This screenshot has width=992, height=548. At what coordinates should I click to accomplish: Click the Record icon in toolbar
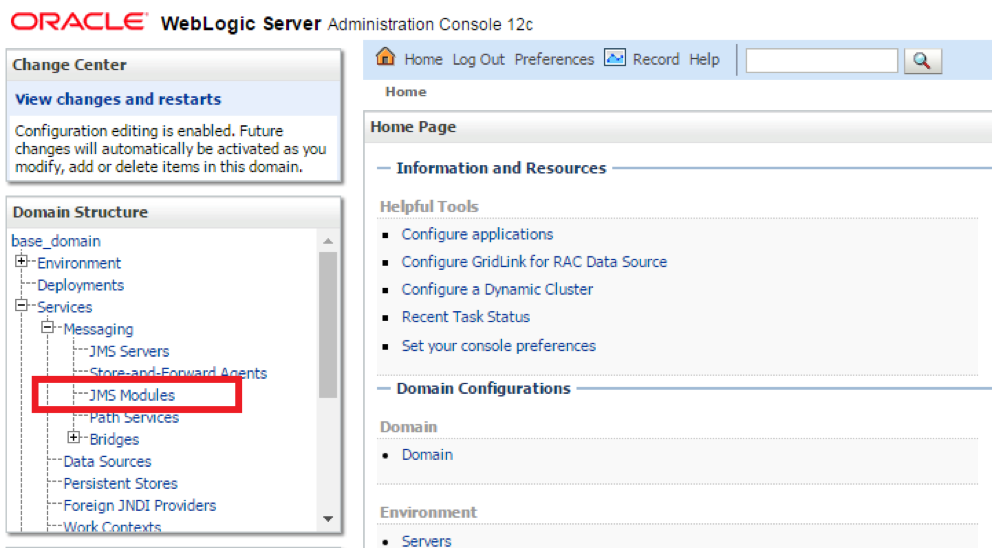click(x=614, y=58)
